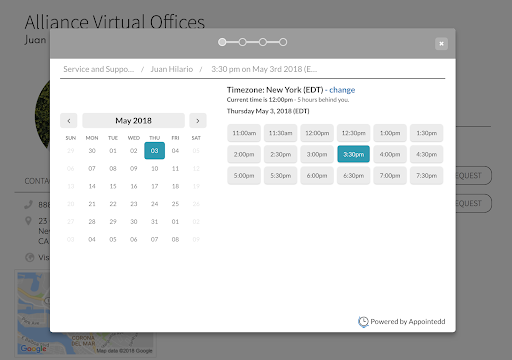Click the highlighted 3:30pm time slot
The height and width of the screenshot is (360, 512).
click(x=353, y=154)
